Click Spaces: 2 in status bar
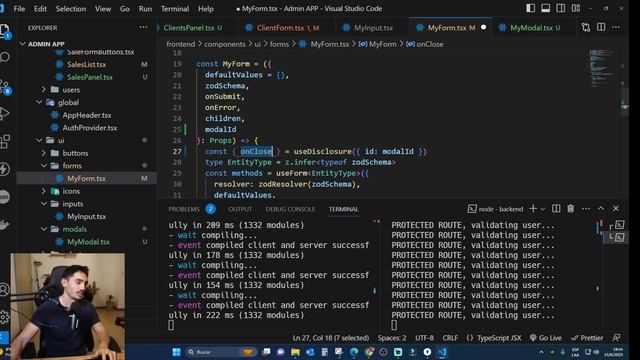Image resolution: width=640 pixels, height=360 pixels. click(x=392, y=338)
